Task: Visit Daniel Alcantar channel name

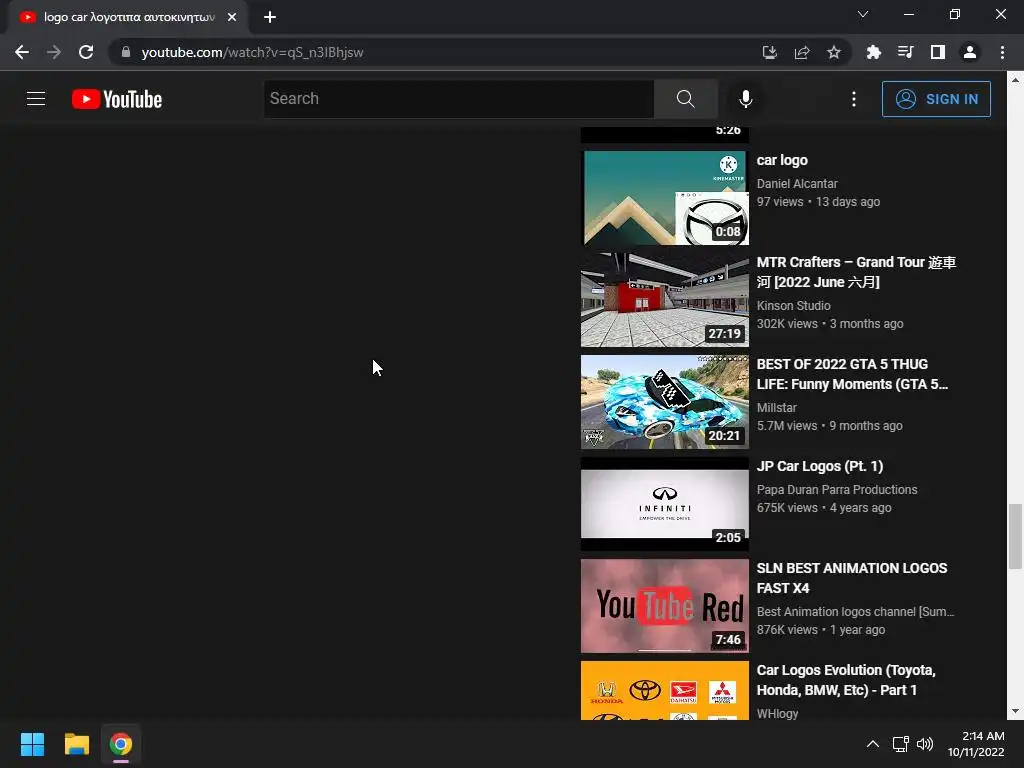Action: click(797, 184)
